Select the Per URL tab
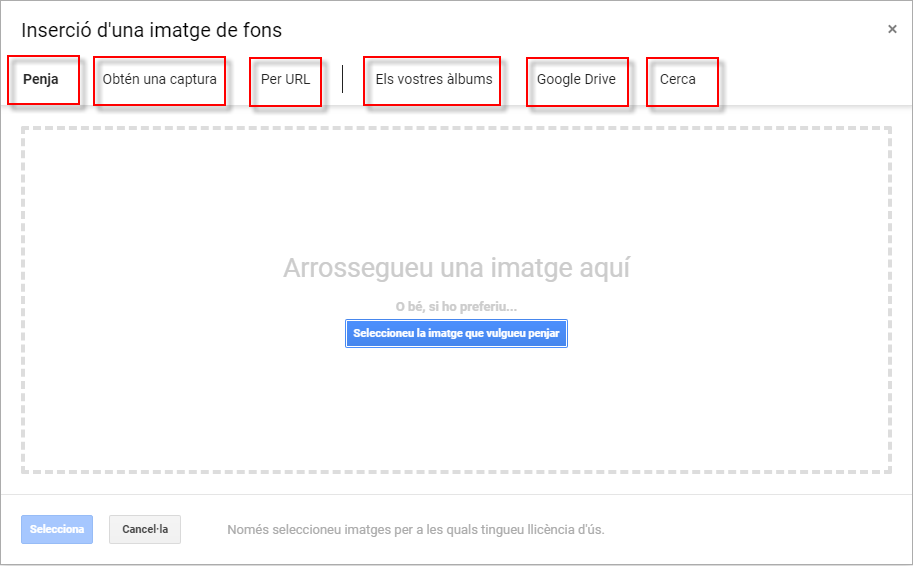Screen dimensions: 913x566 (285, 79)
